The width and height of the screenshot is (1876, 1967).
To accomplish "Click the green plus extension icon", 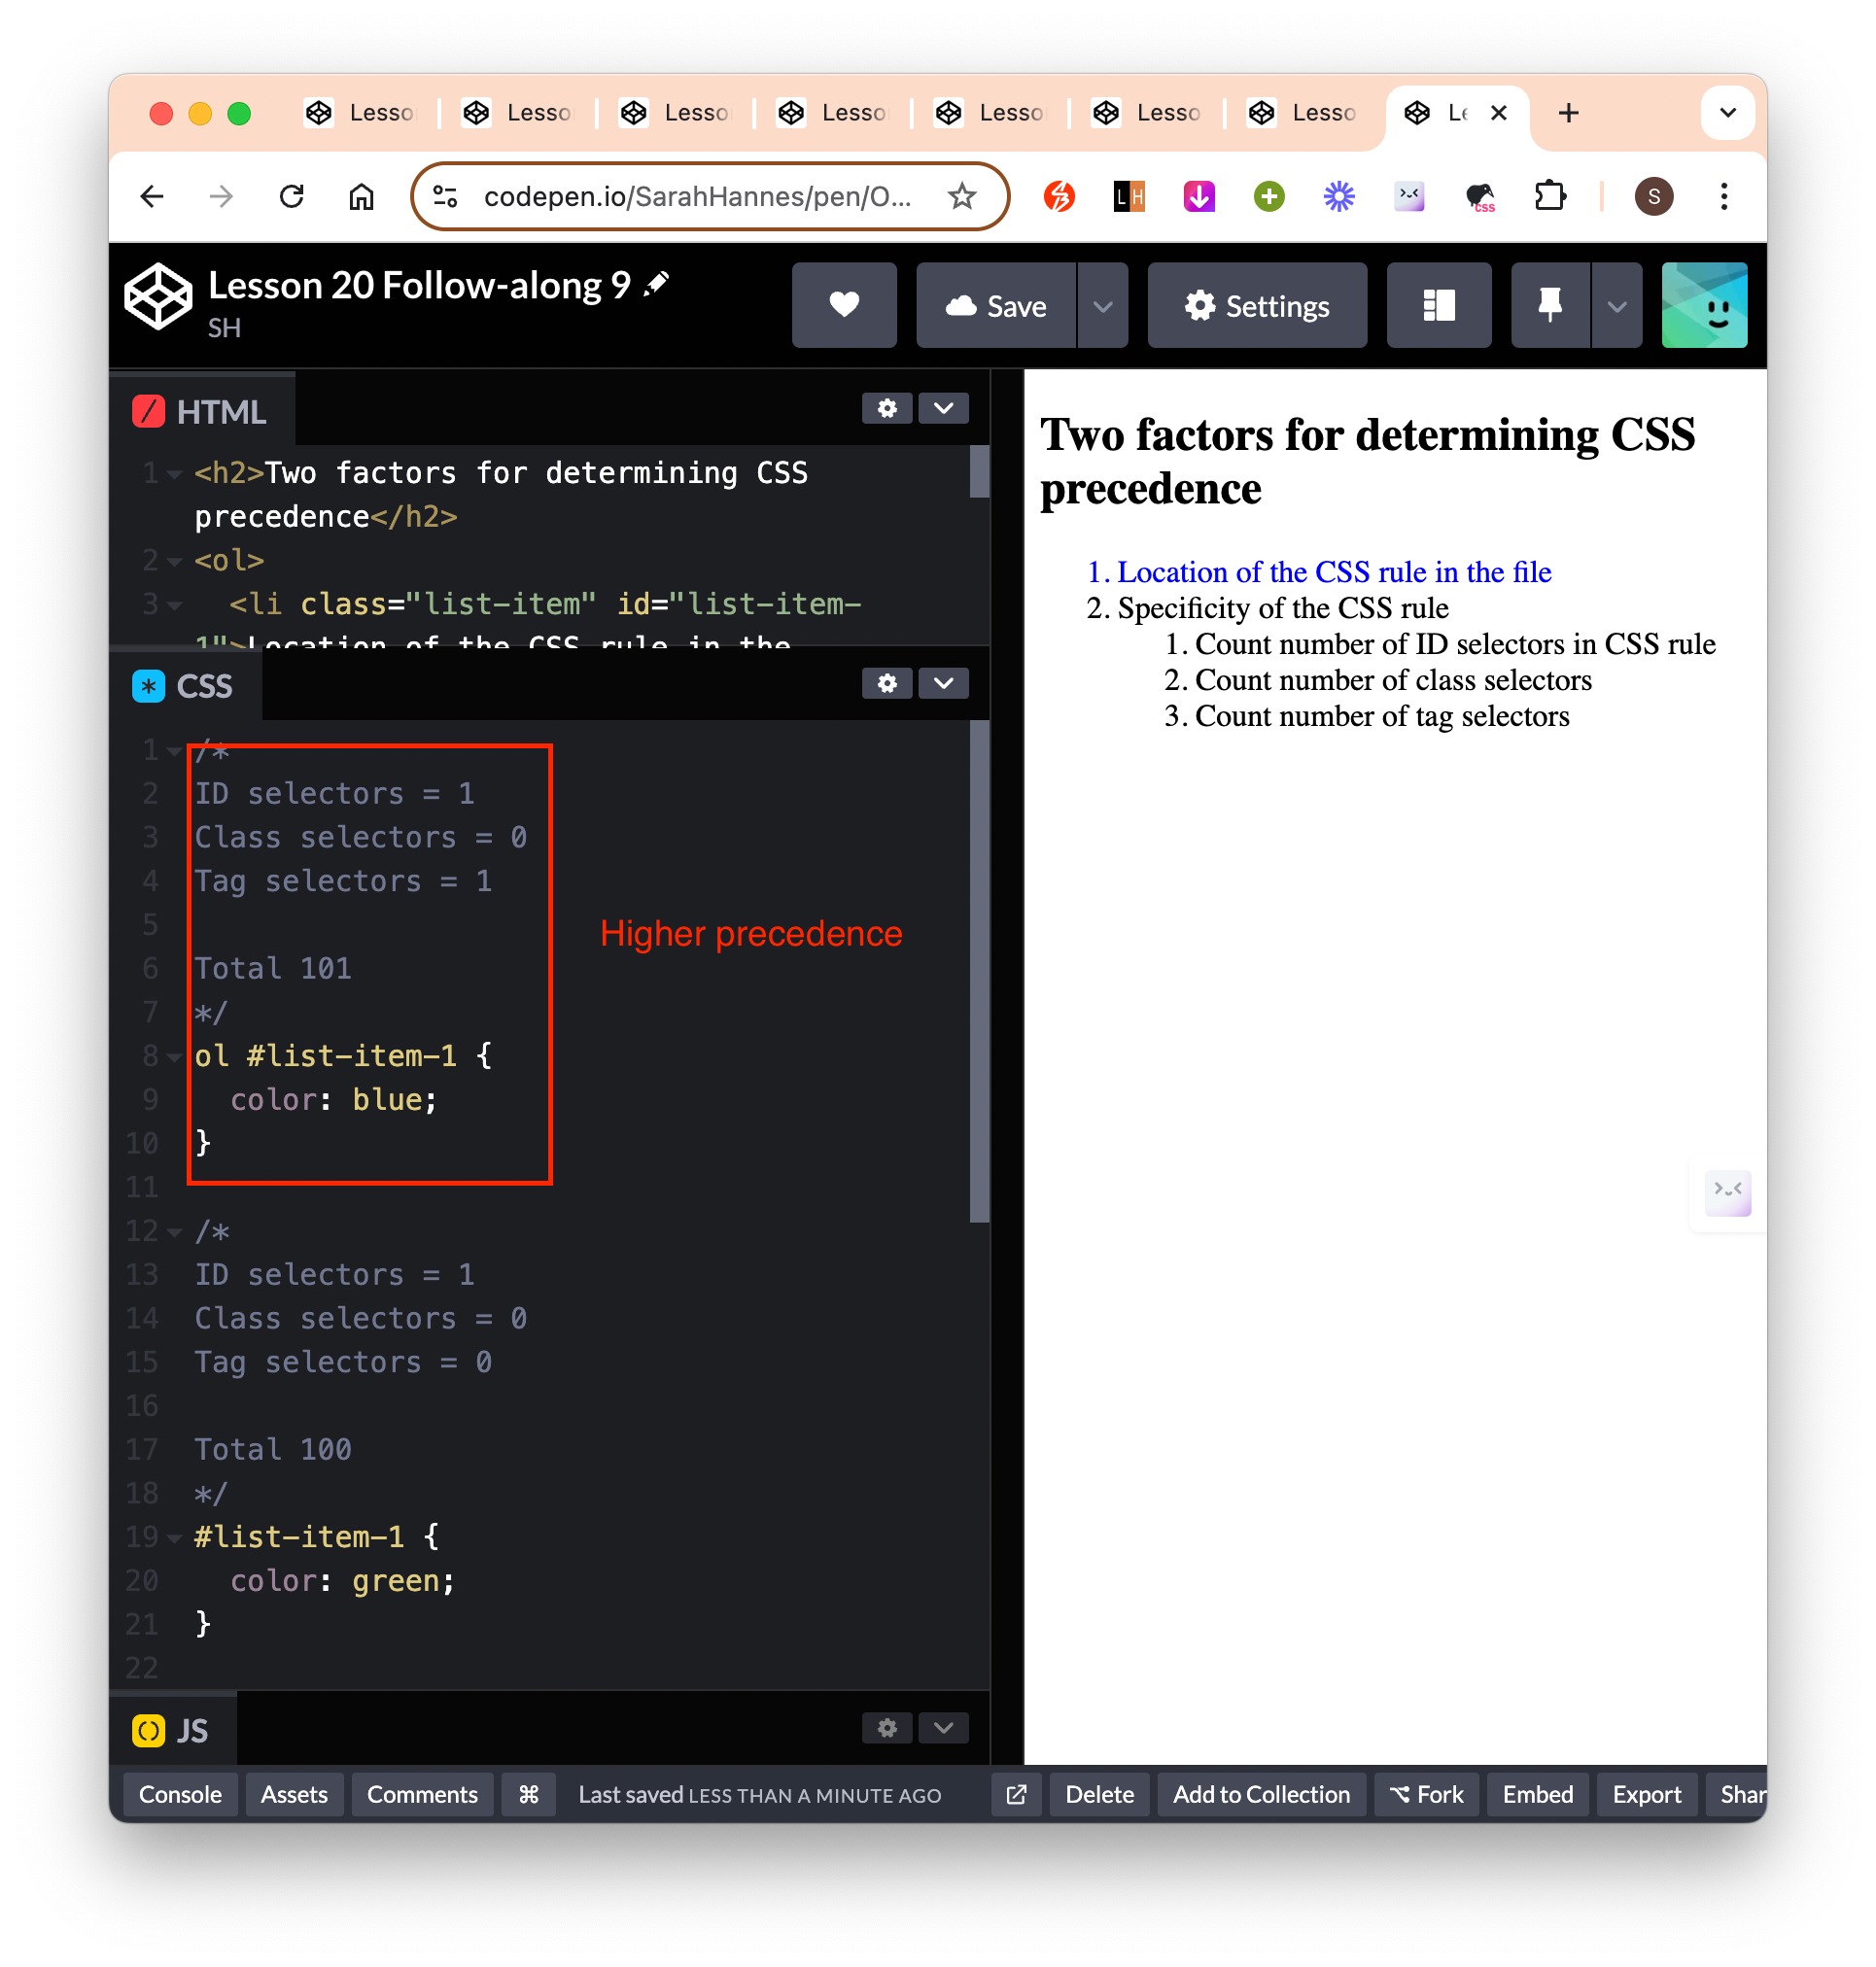I will click(x=1269, y=197).
